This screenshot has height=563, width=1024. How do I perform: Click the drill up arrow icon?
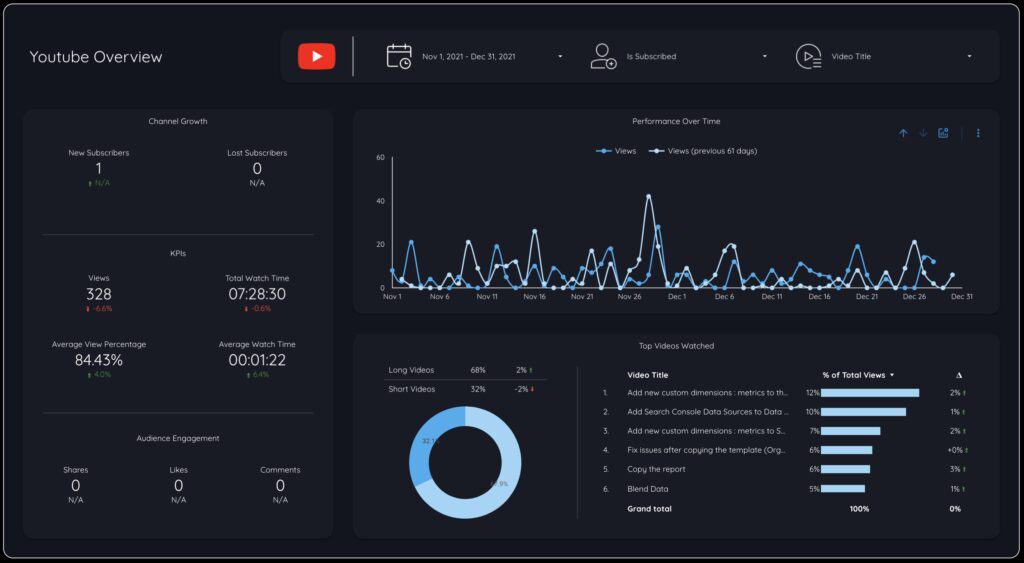point(903,133)
